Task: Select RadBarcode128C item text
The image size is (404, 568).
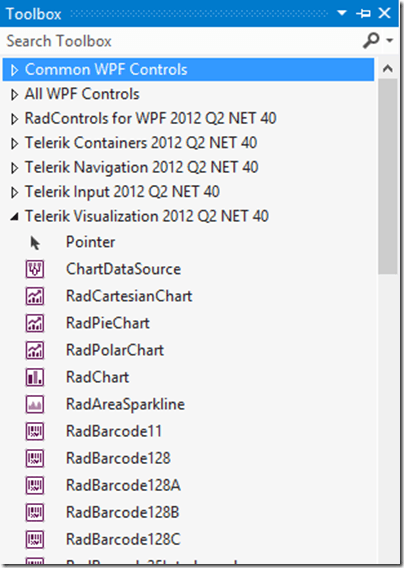Action: (x=123, y=539)
